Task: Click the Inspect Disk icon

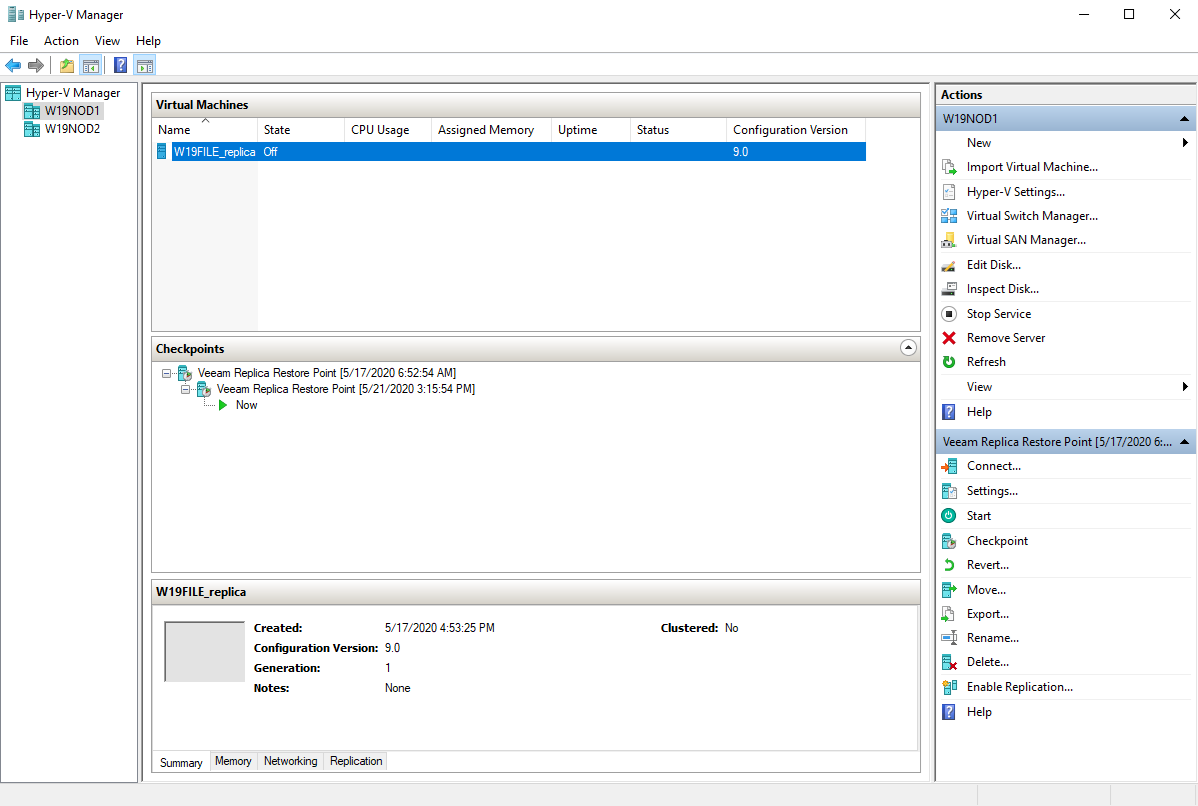Action: pyautogui.click(x=949, y=290)
